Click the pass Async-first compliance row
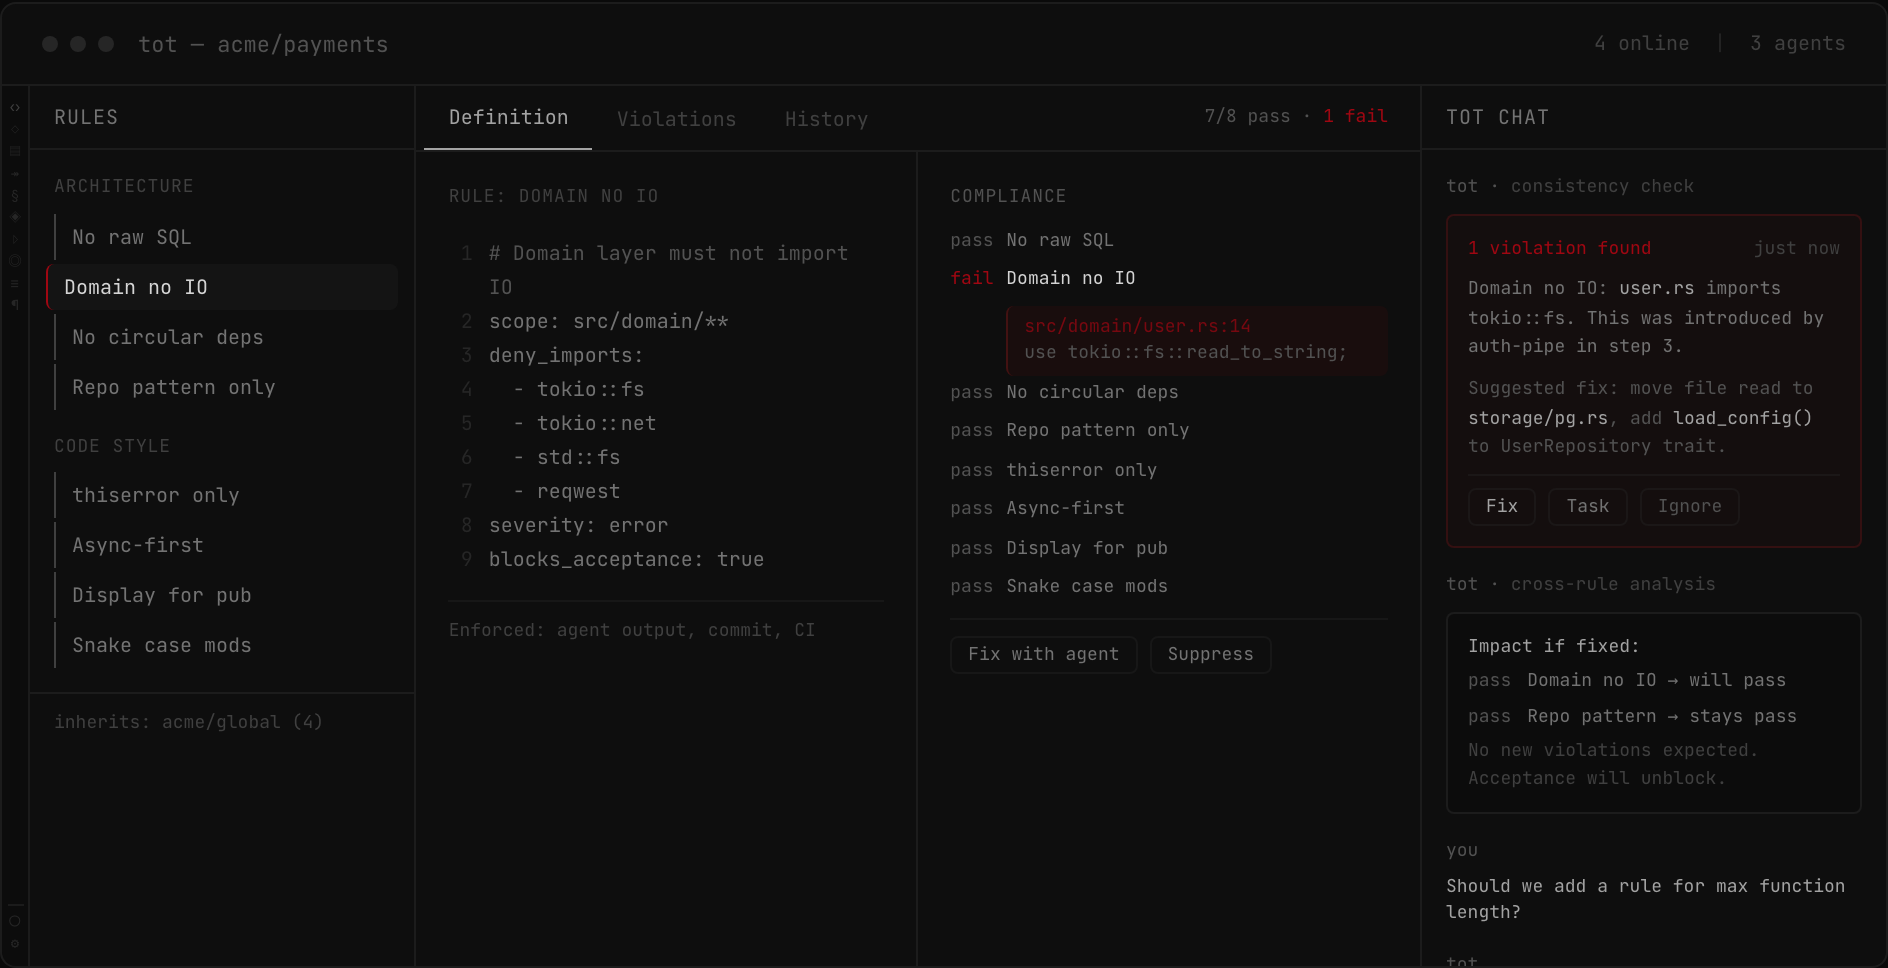The image size is (1888, 968). (1168, 508)
